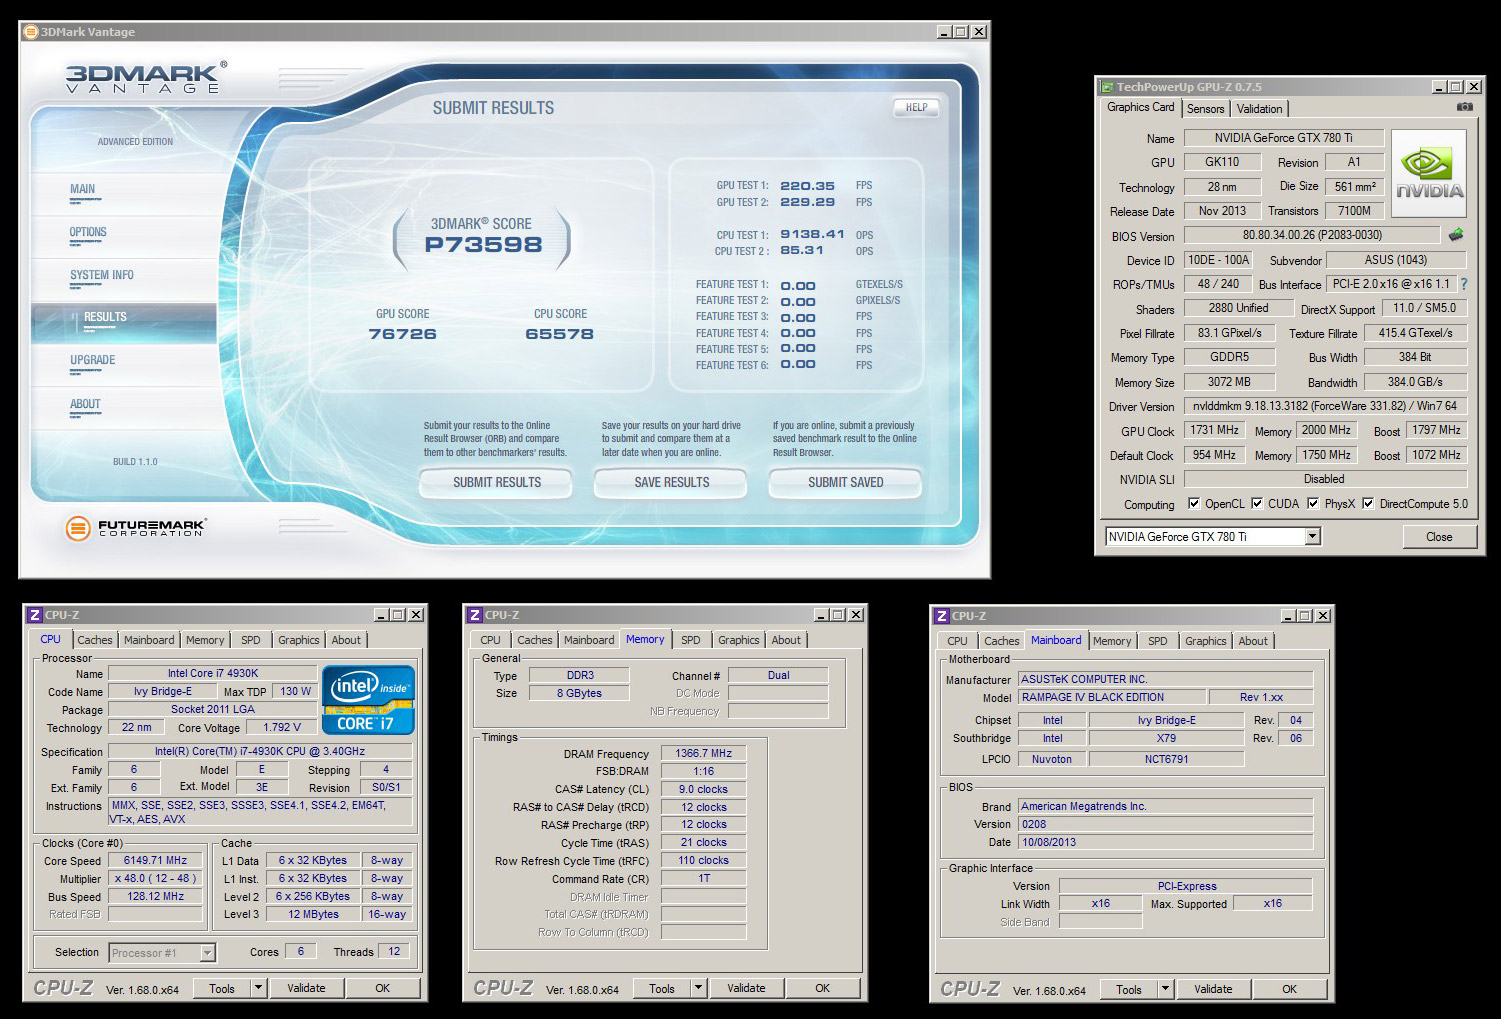
Task: Click the Tools button in the CPU-Z Mainboard window
Action: (x=1129, y=989)
